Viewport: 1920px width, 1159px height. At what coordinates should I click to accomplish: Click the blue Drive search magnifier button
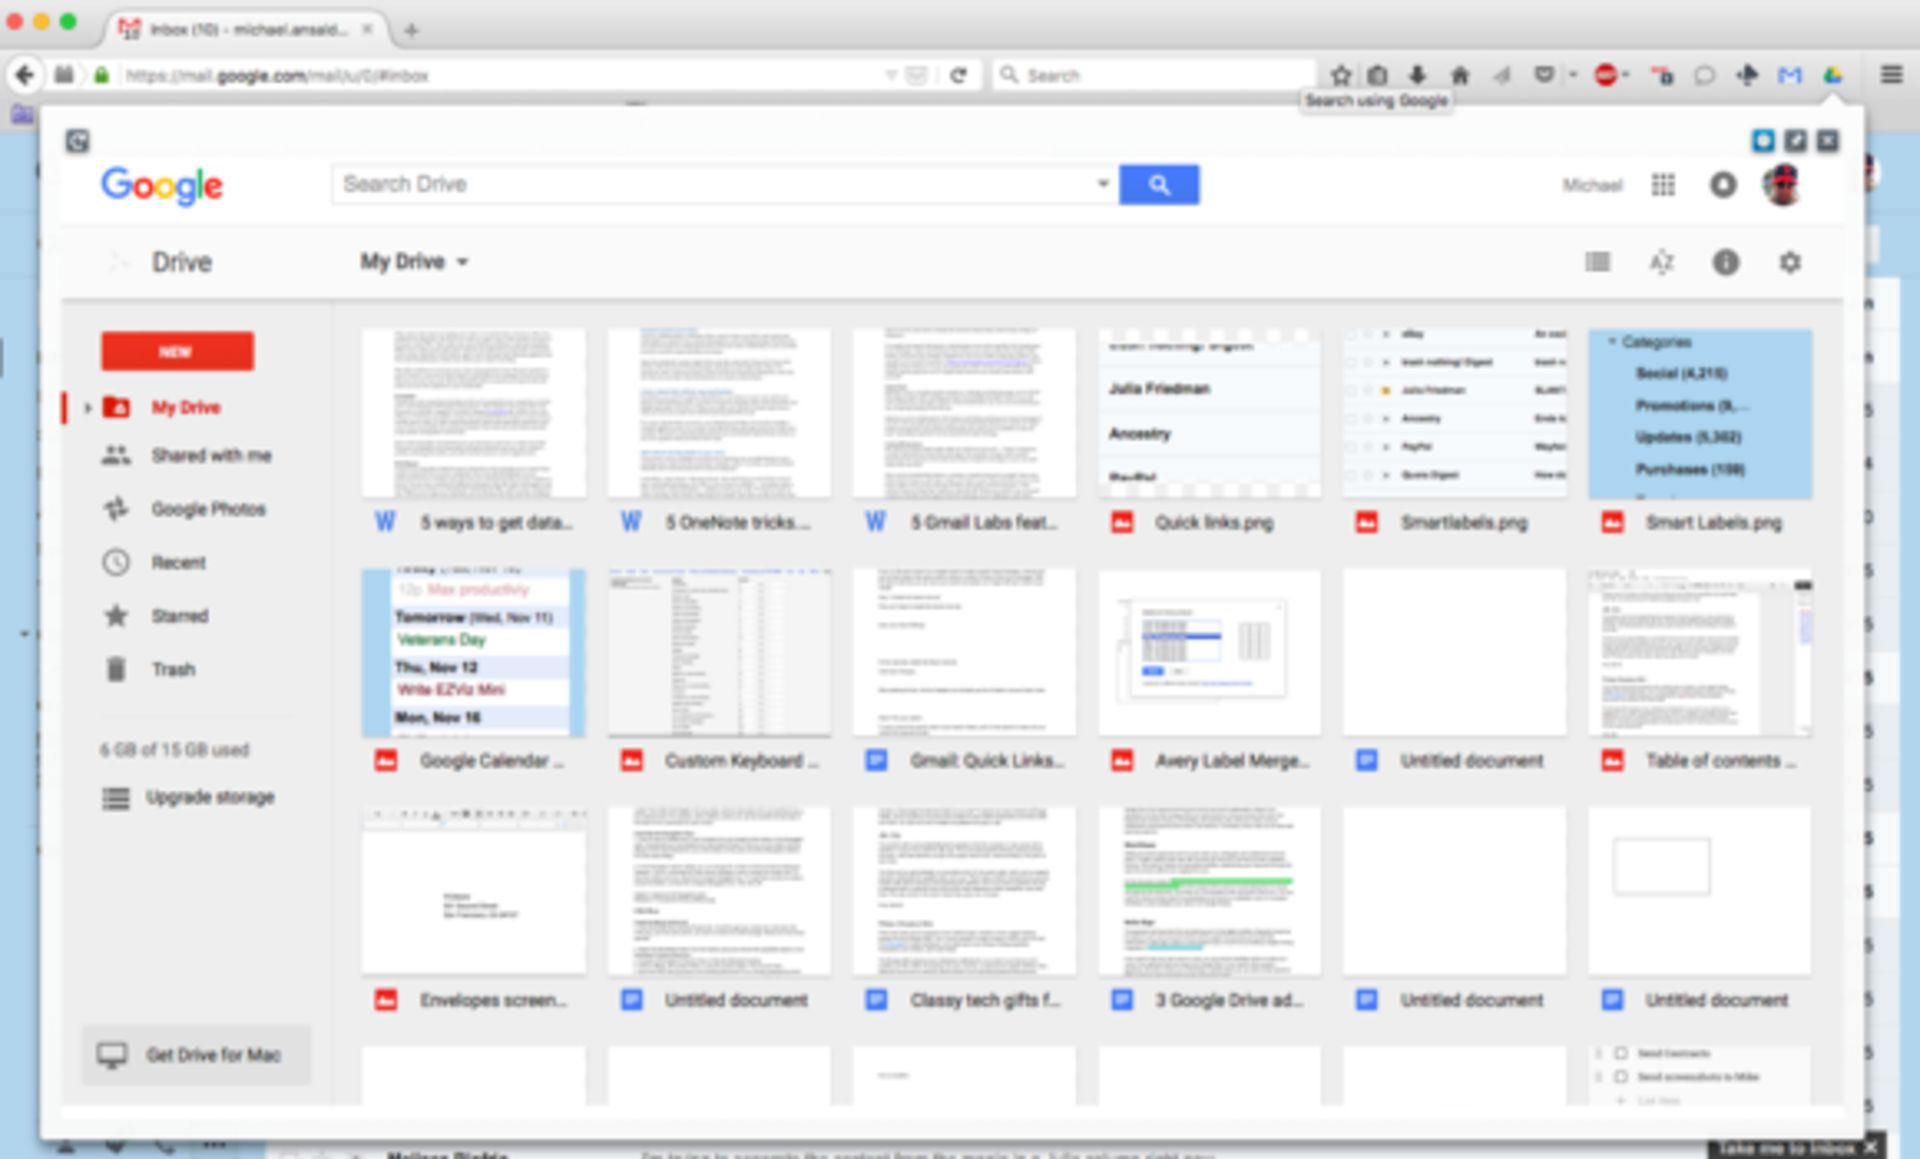point(1158,185)
